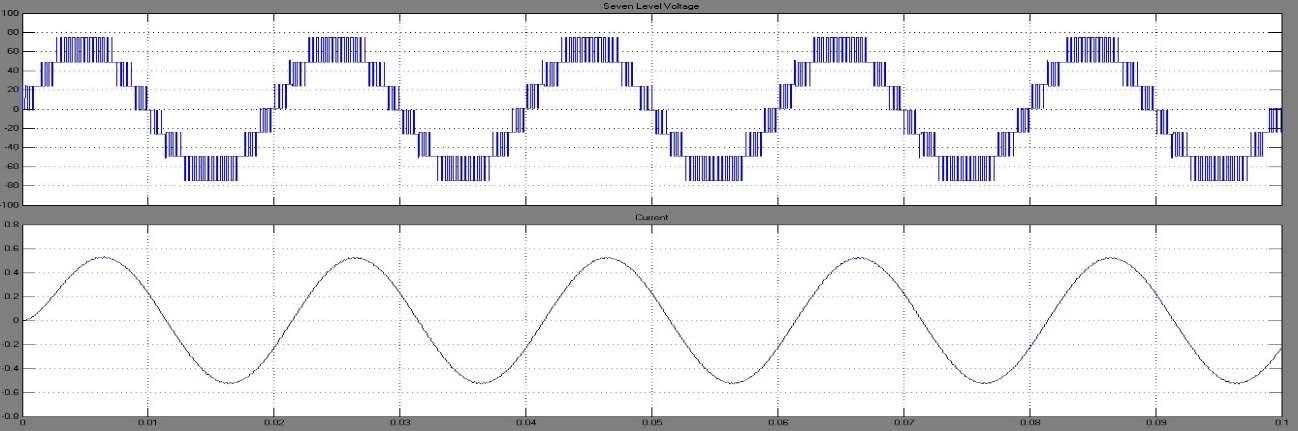Click the 0.03 time-axis tick label
1298x431 pixels.
[400, 424]
